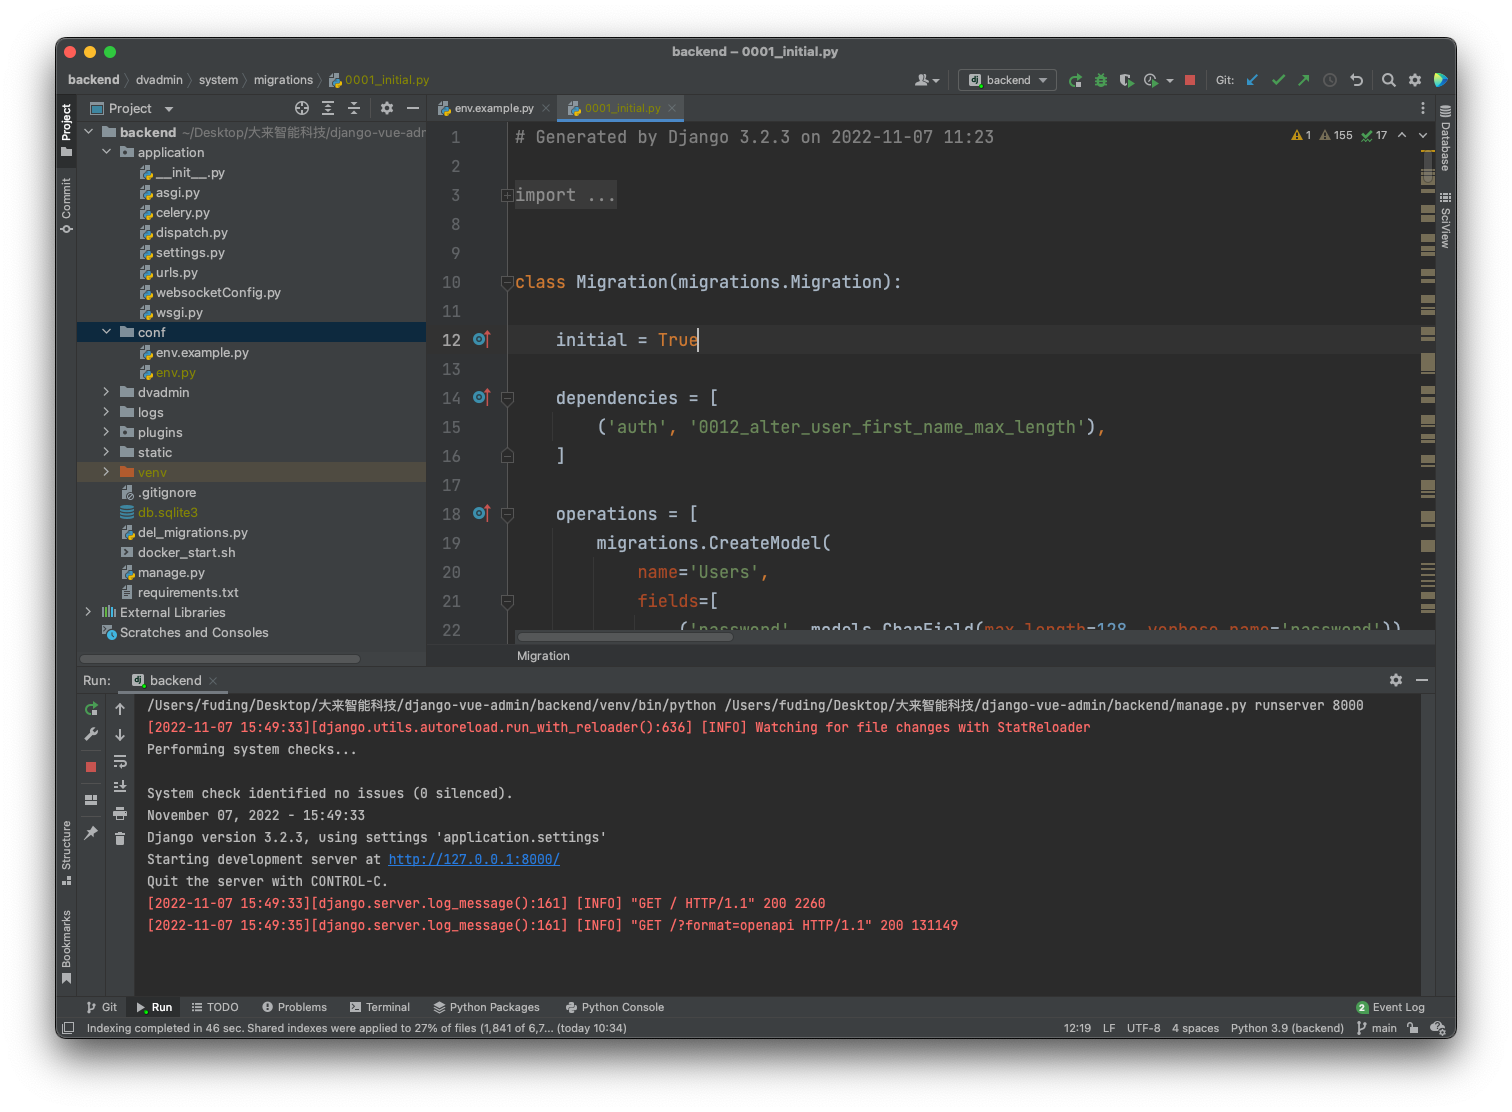Open the Terminal tool tab
This screenshot has height=1112, width=1512.
point(379,1007)
